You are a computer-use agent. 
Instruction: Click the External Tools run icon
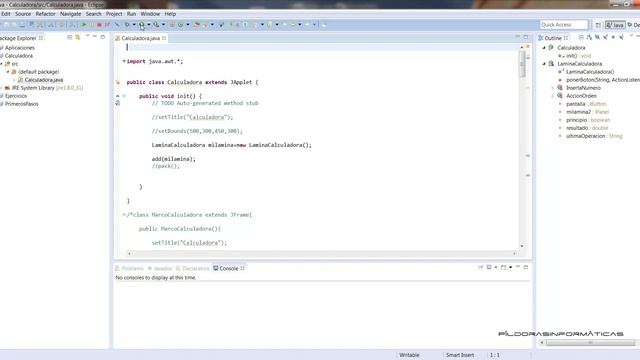(156, 25)
